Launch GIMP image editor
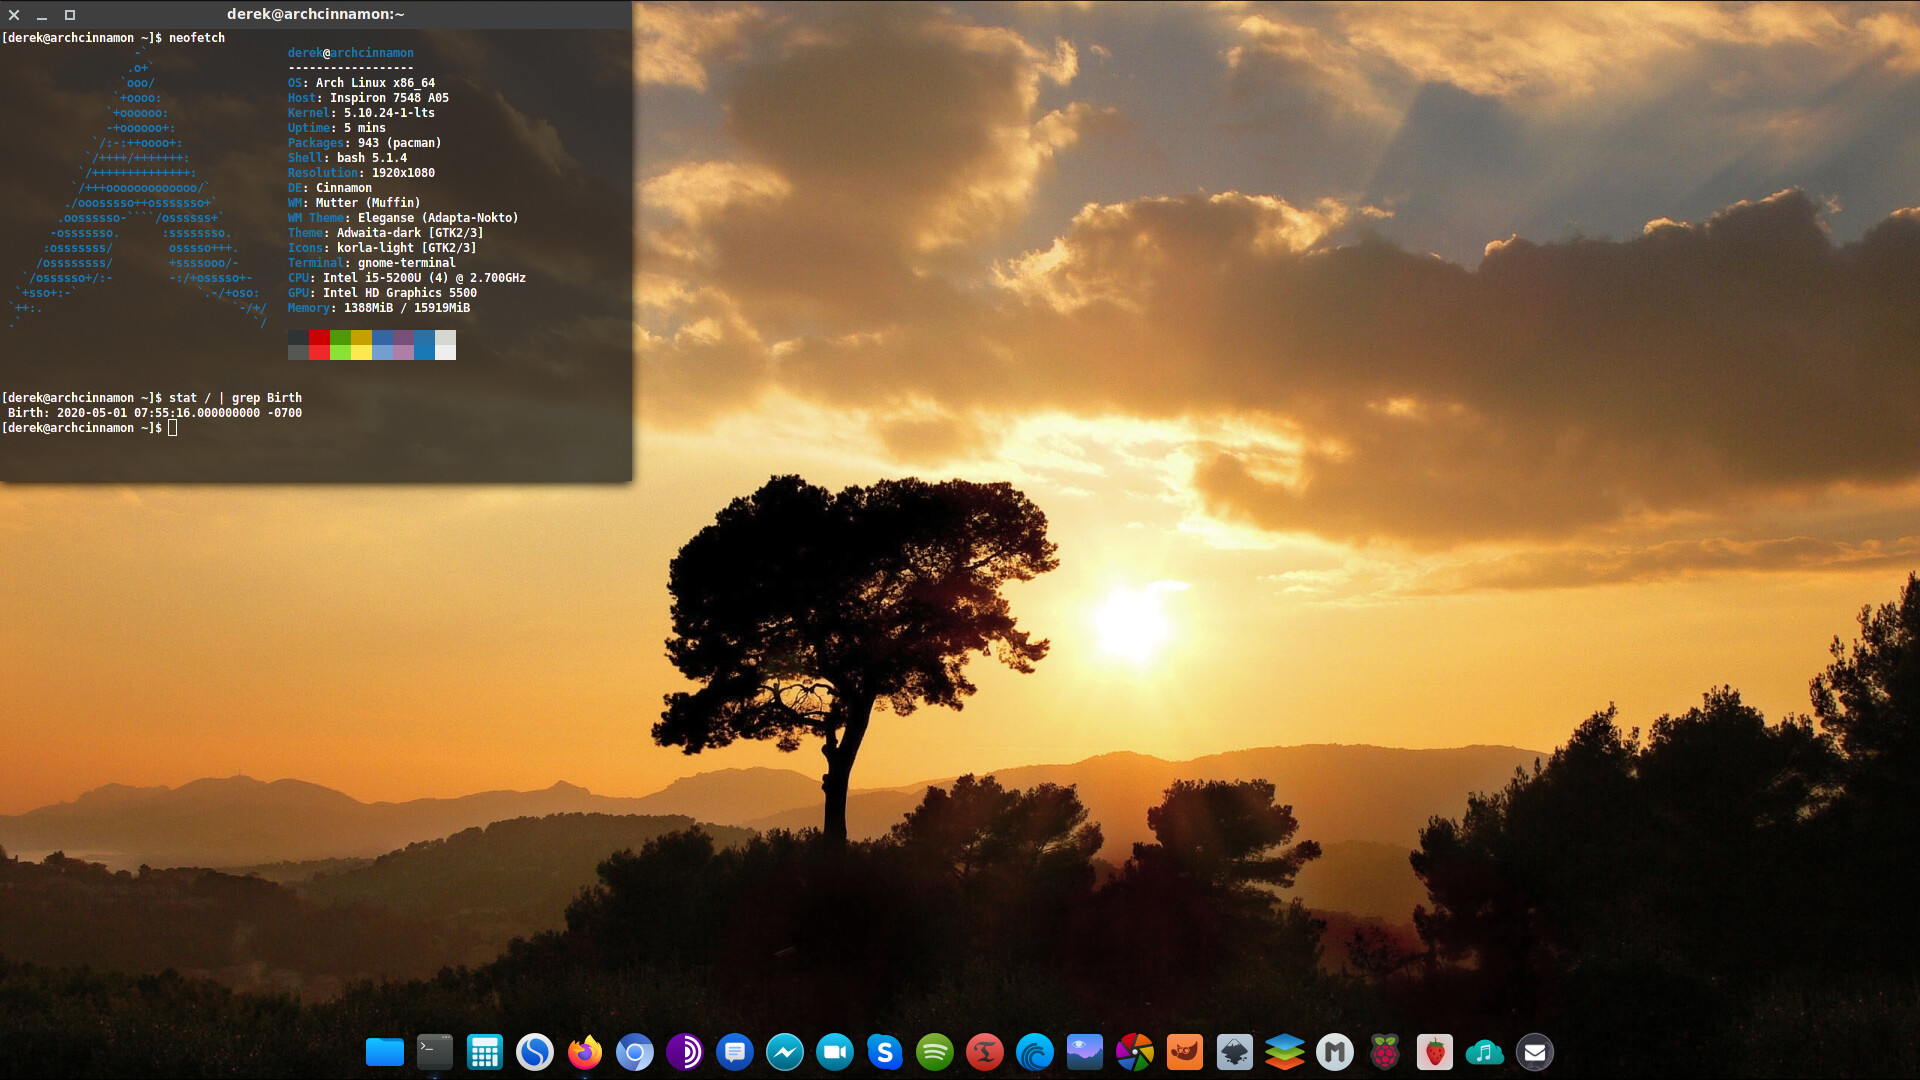 (1185, 1052)
